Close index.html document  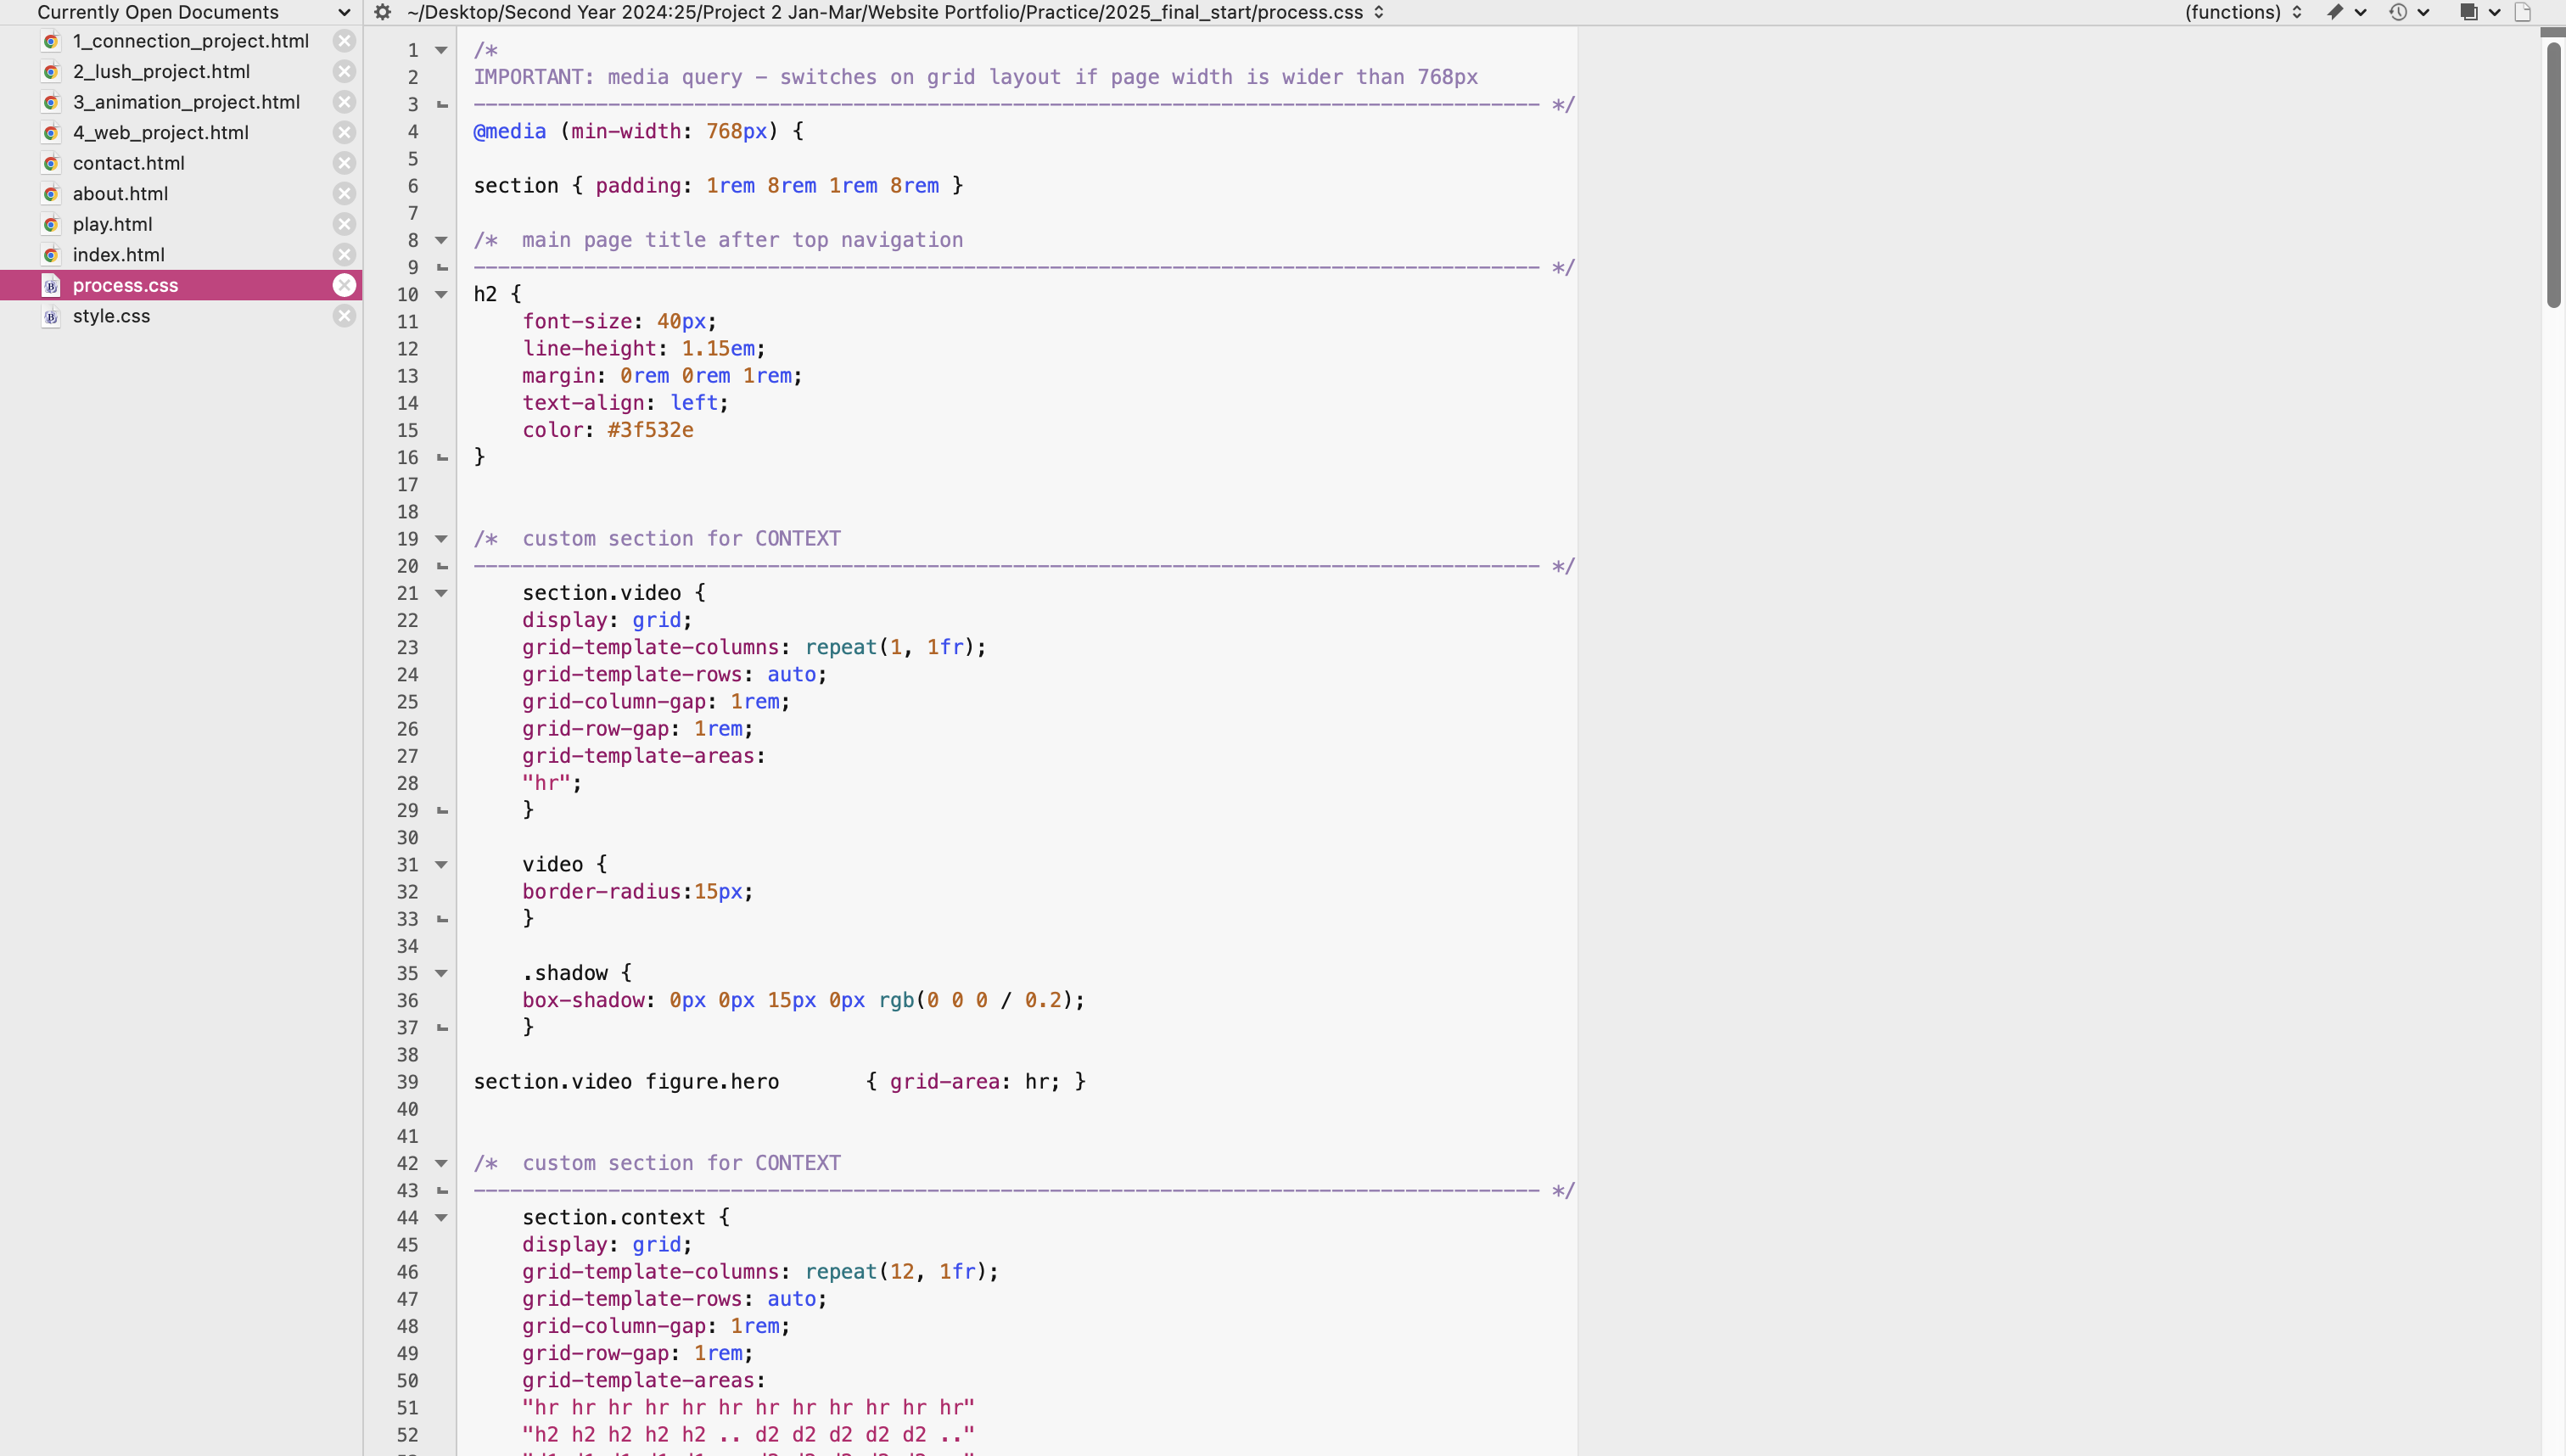pos(344,255)
